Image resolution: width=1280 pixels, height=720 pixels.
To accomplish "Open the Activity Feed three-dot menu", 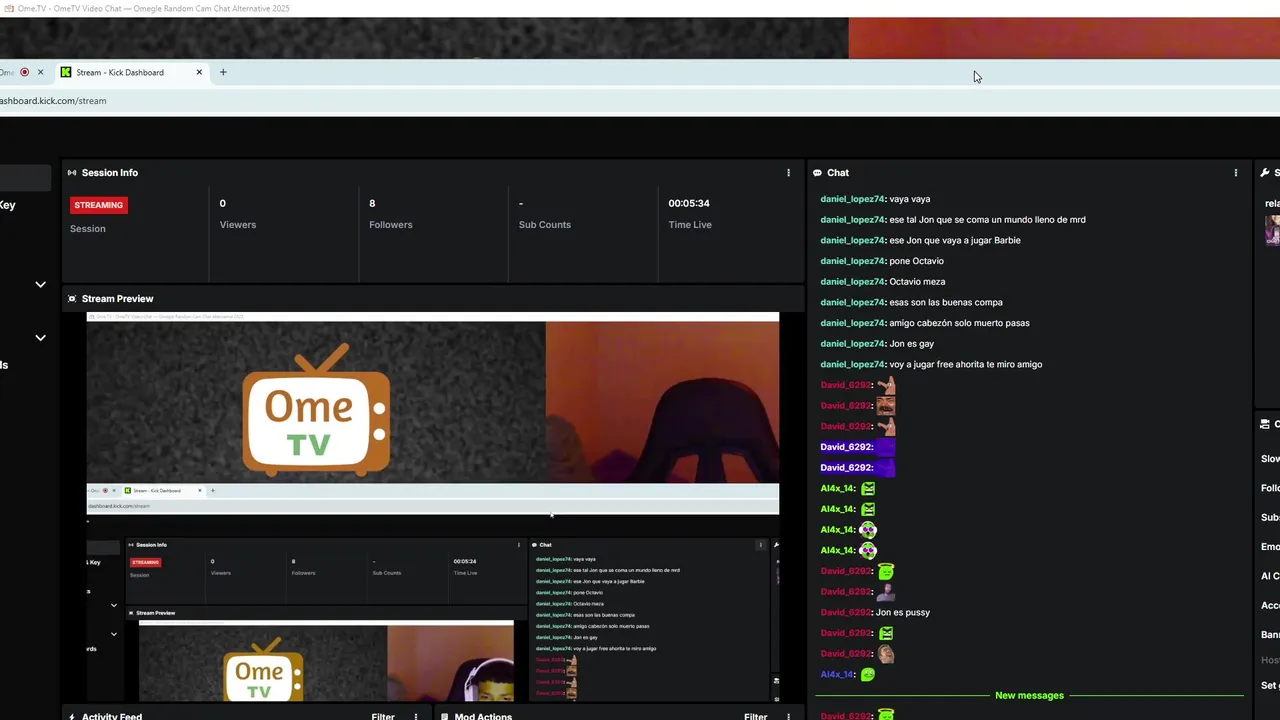I will pyautogui.click(x=416, y=716).
